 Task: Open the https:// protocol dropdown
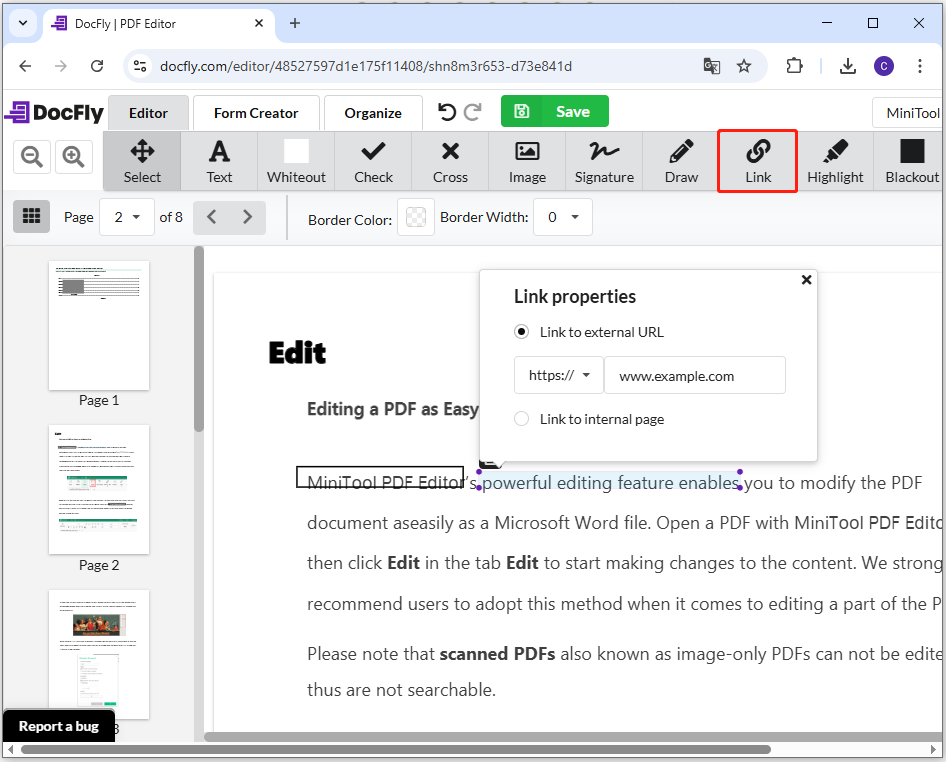click(x=559, y=375)
